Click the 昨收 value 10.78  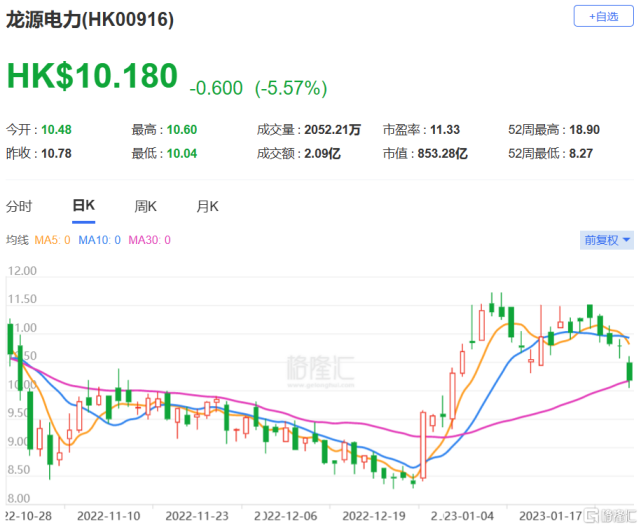[x=56, y=154]
